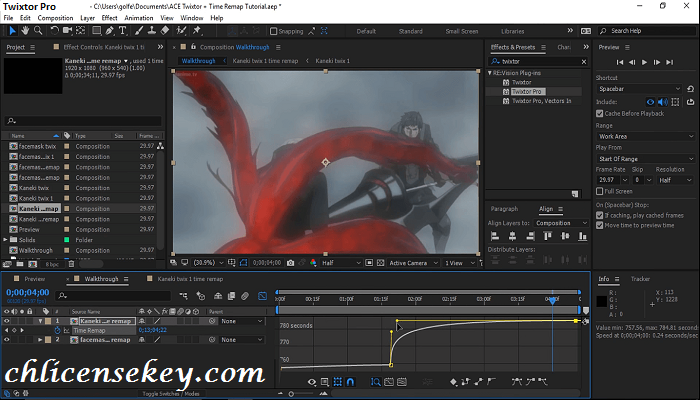Click the snapshot camera icon in viewer
Screen dimensions: 700x400
pyautogui.click(x=291, y=263)
